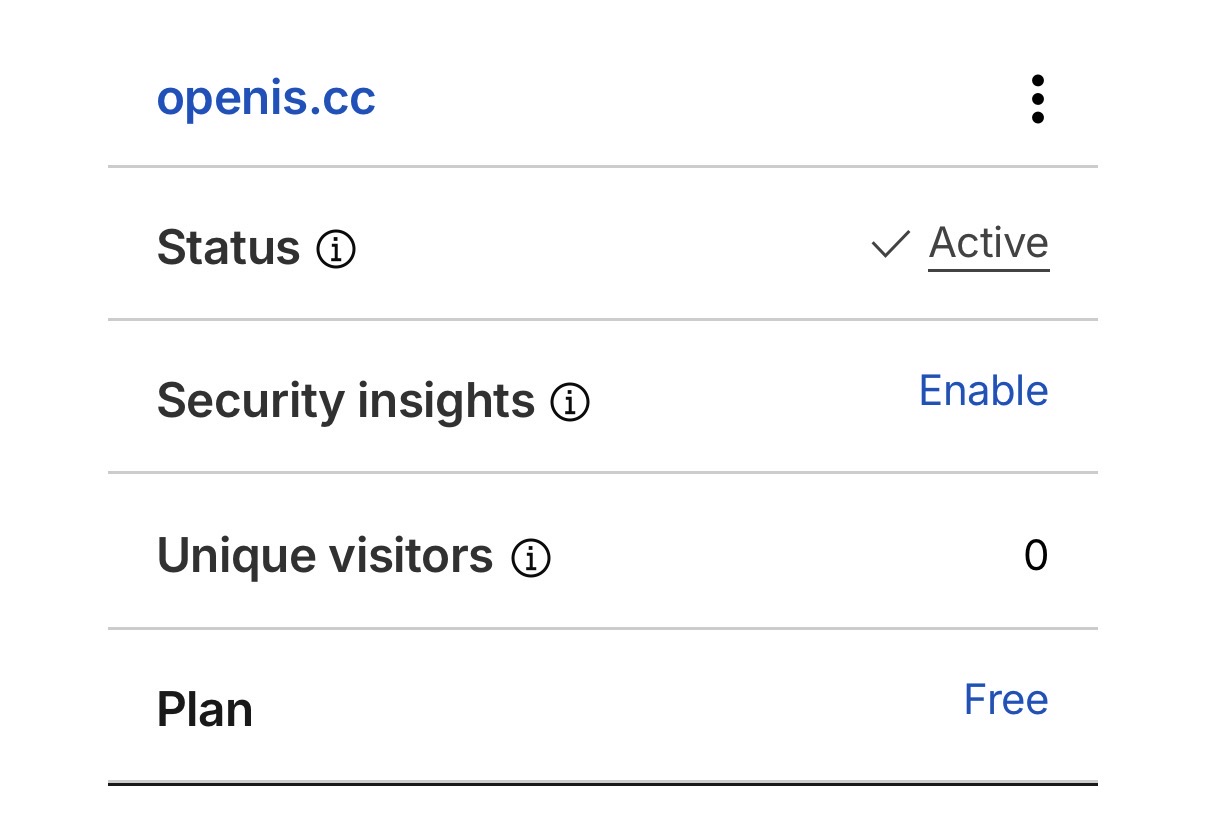Click the divider line below the openis.cc header
Viewport: 1206px width, 815px height.
pyautogui.click(x=602, y=166)
